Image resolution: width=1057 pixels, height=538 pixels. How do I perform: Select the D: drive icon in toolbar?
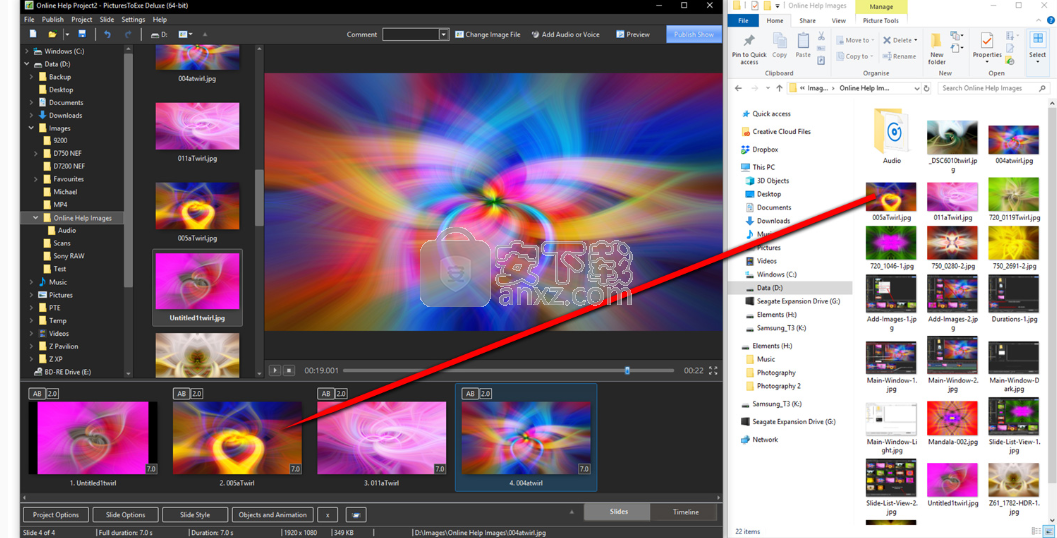click(x=159, y=34)
